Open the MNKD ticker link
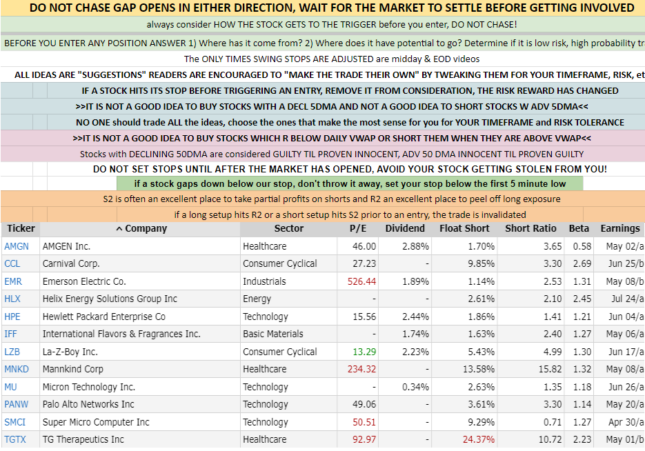This screenshot has width=645, height=451. click(16, 369)
